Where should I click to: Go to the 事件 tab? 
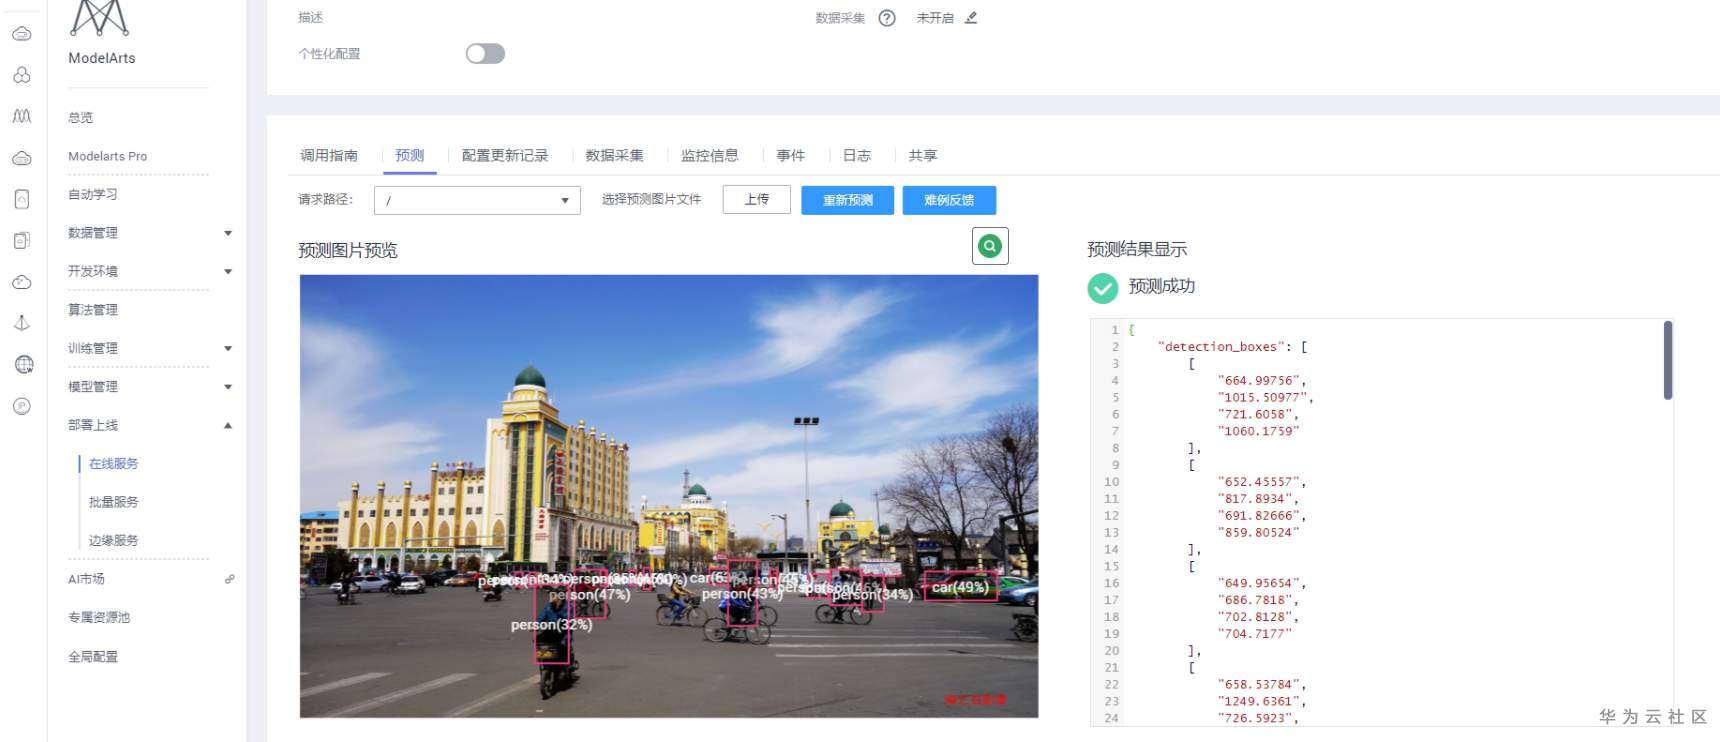click(791, 155)
